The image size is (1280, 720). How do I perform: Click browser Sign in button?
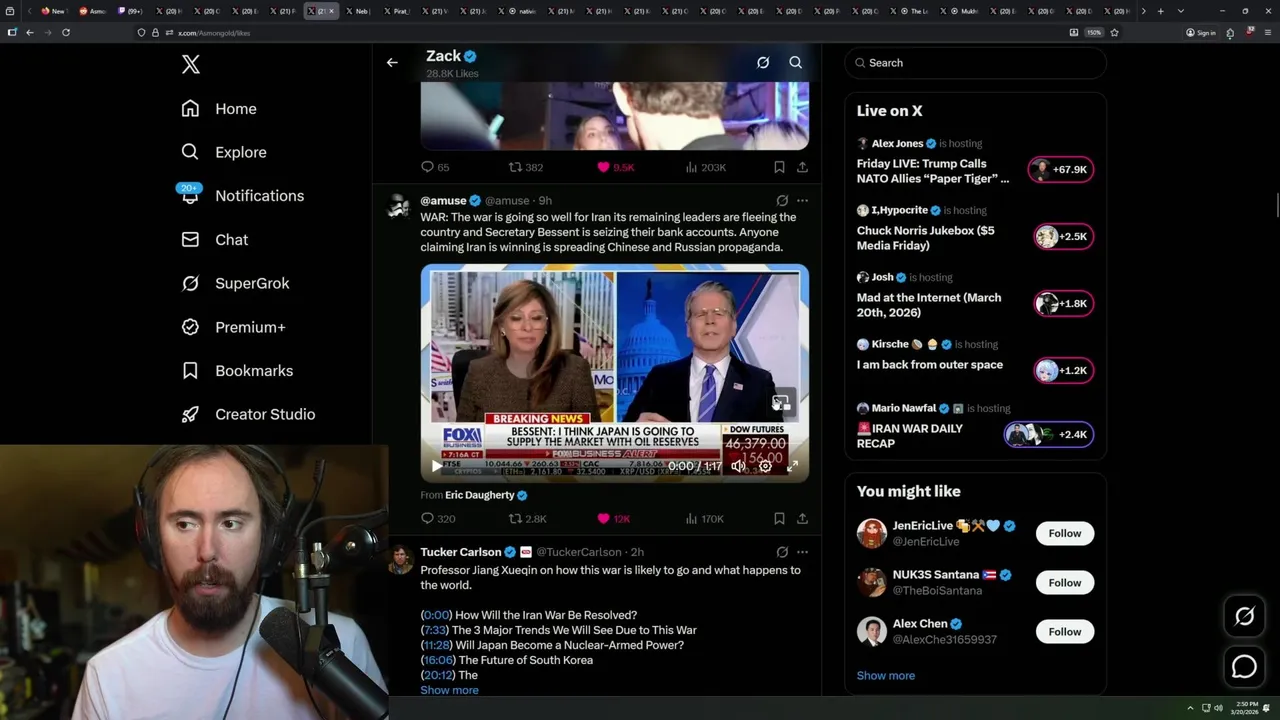[x=1201, y=32]
